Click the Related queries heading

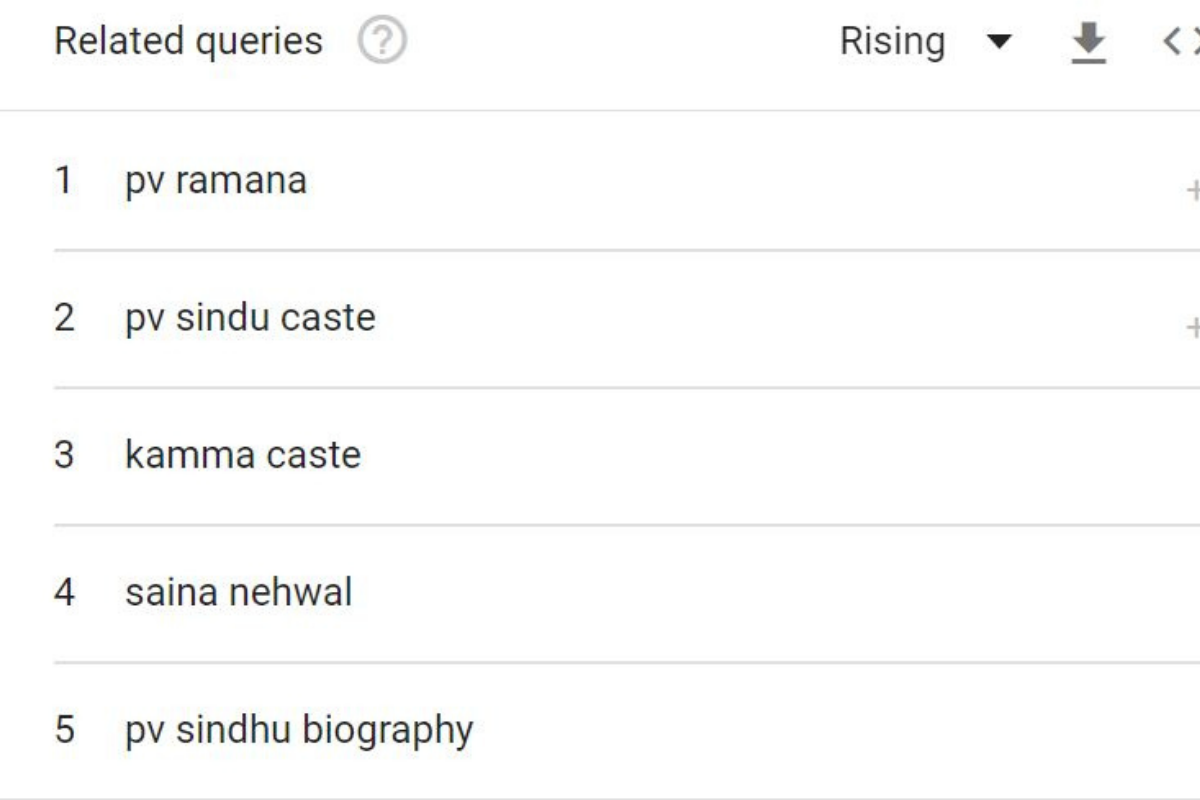(x=189, y=42)
